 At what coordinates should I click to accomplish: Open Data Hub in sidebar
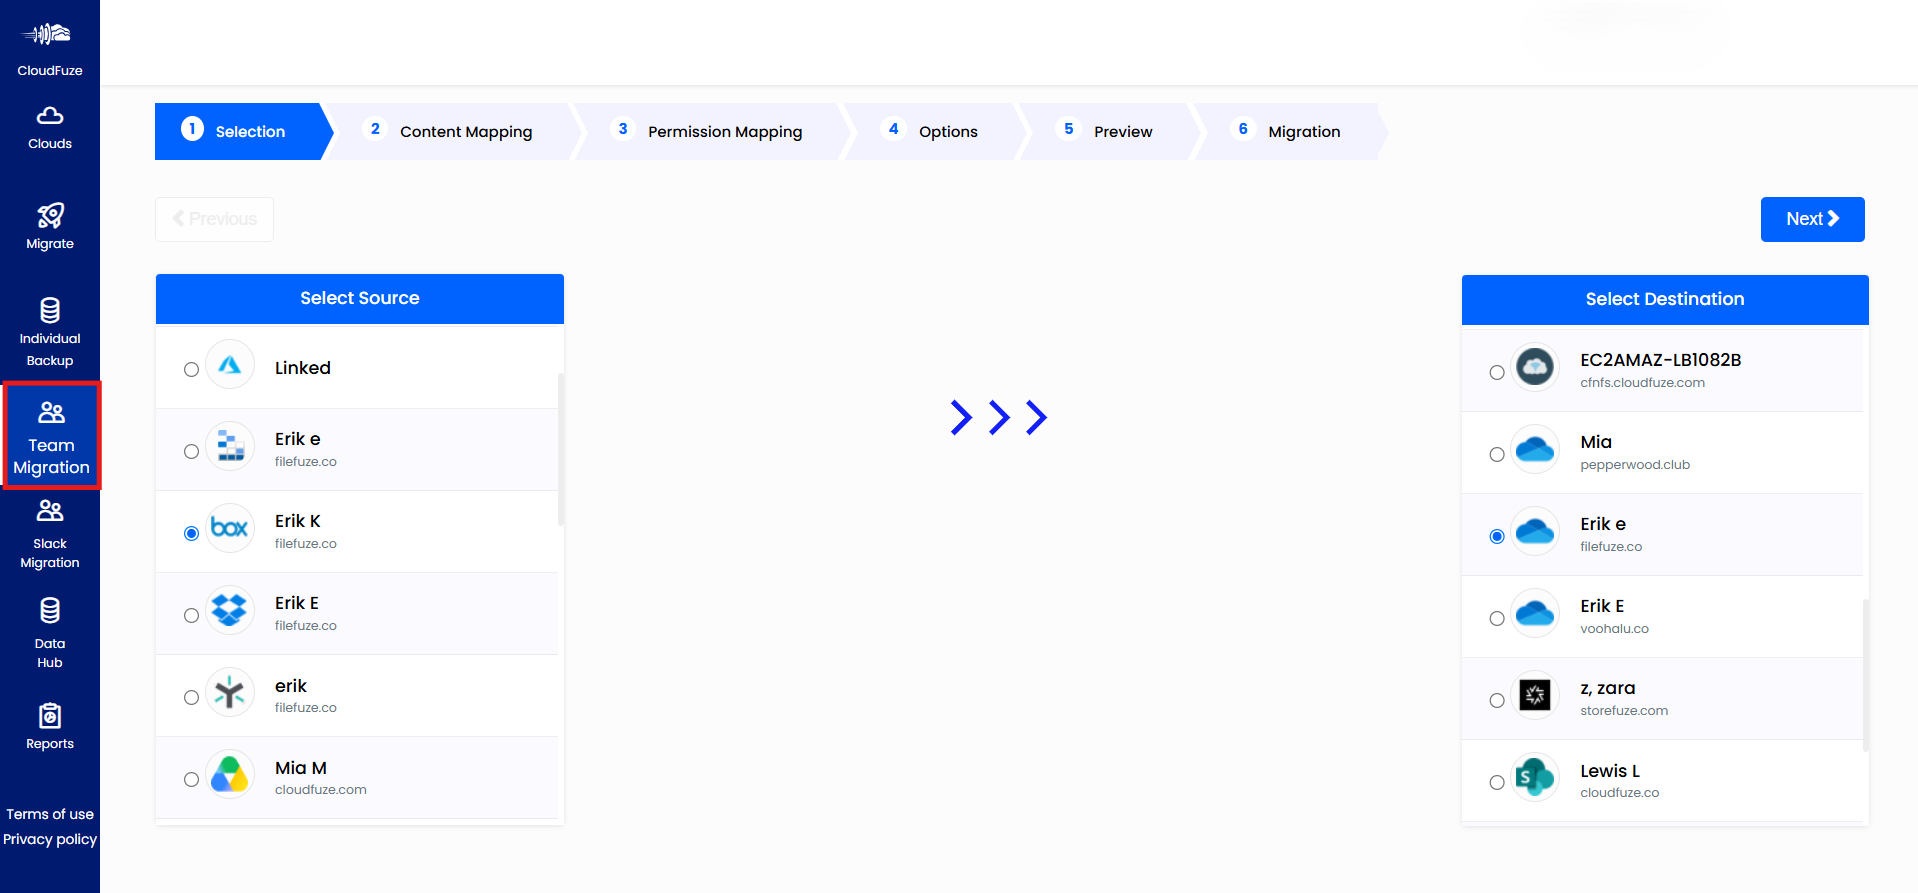(50, 633)
